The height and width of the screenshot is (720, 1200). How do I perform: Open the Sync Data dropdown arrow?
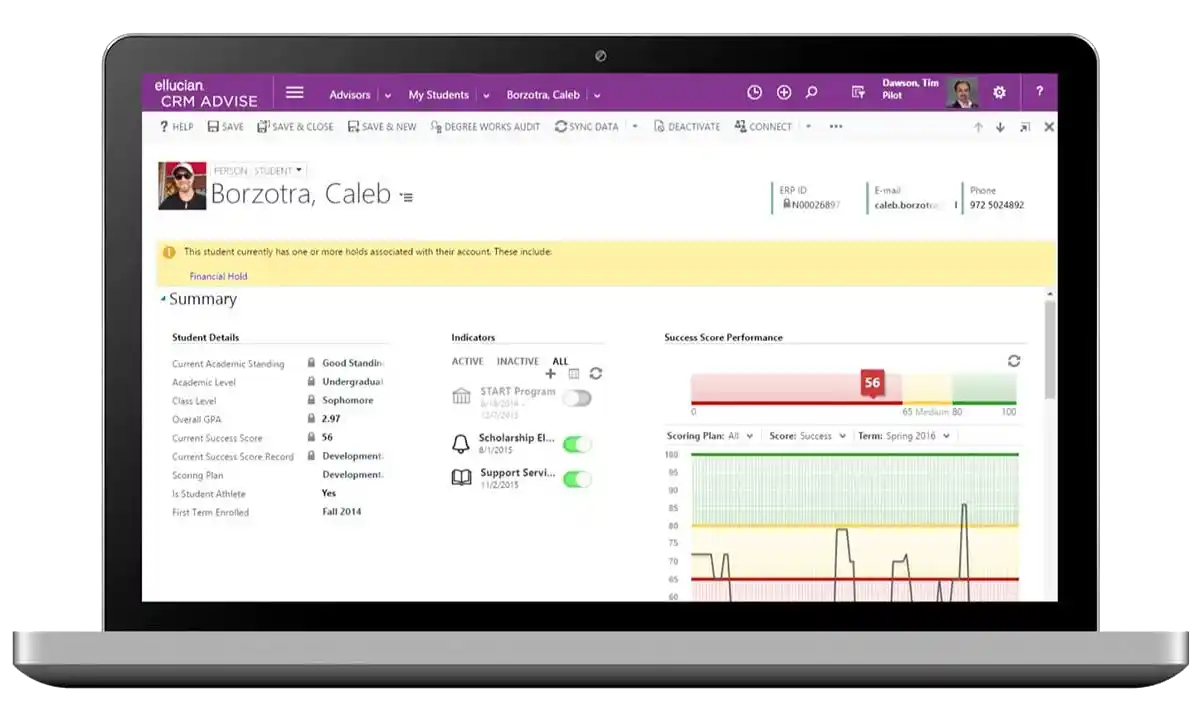click(634, 127)
